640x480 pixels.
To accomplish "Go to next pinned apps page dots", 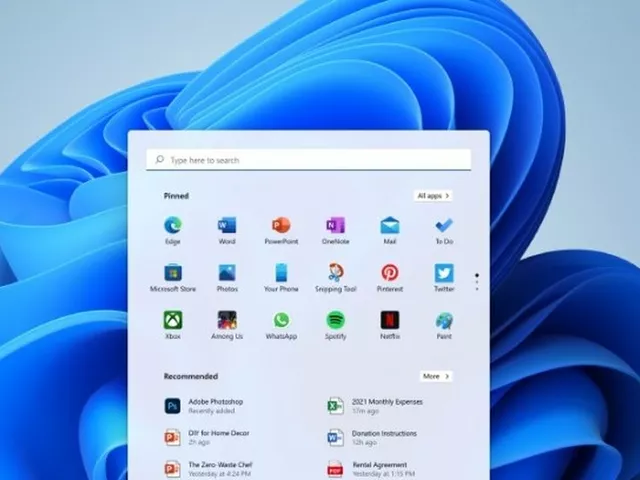I will tap(477, 282).
